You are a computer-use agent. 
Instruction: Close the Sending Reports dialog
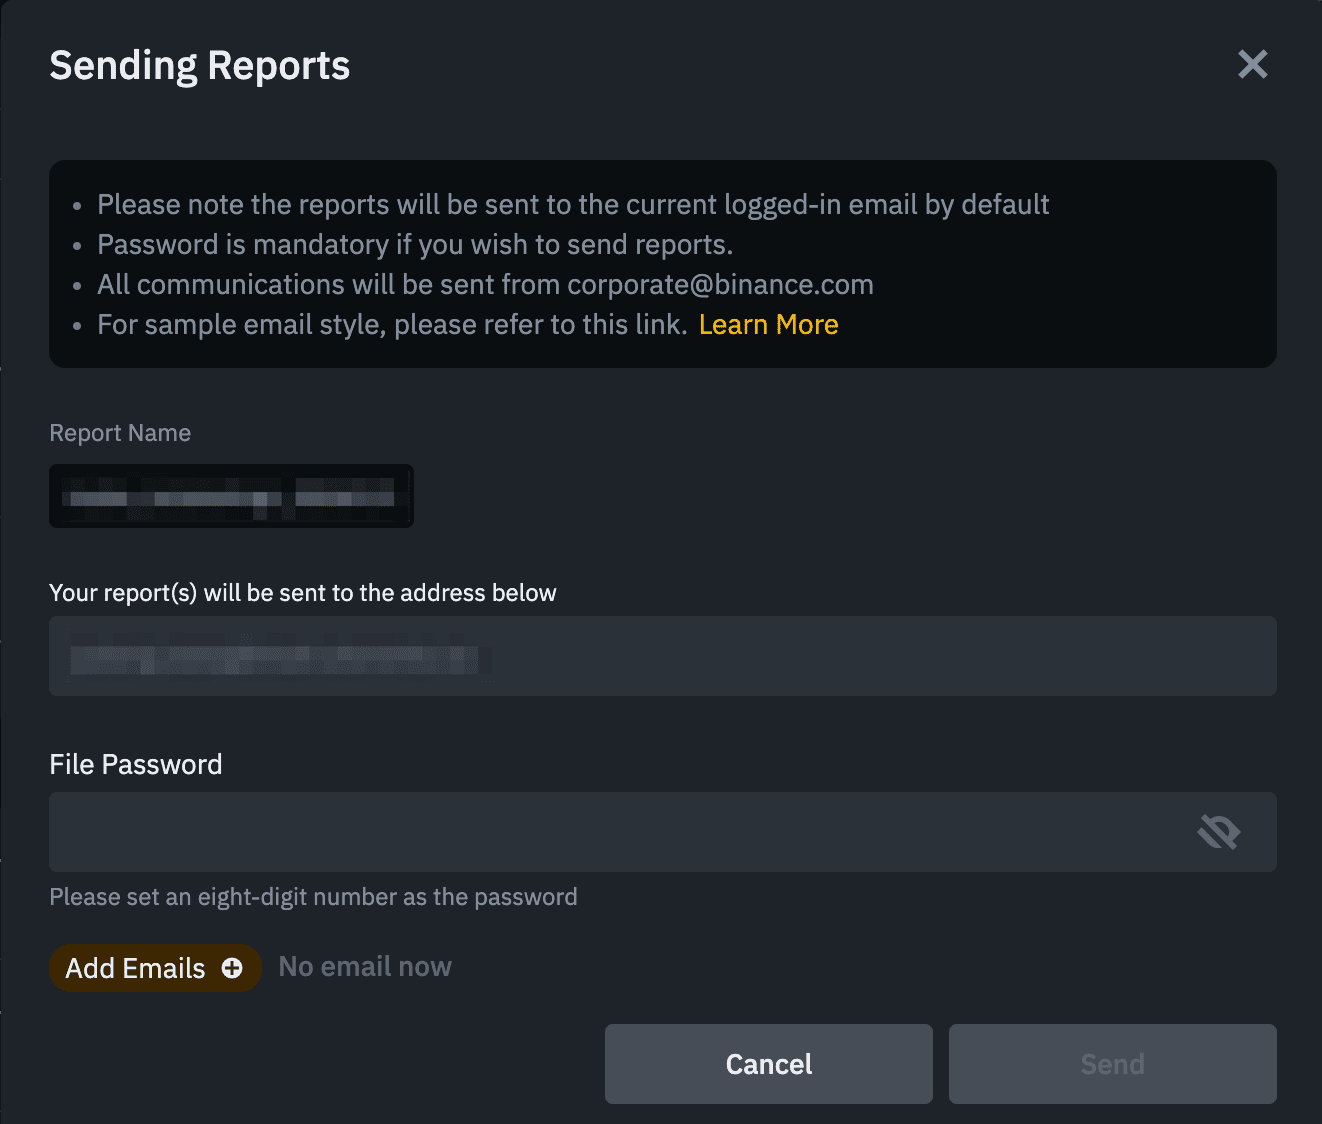[x=1252, y=65]
